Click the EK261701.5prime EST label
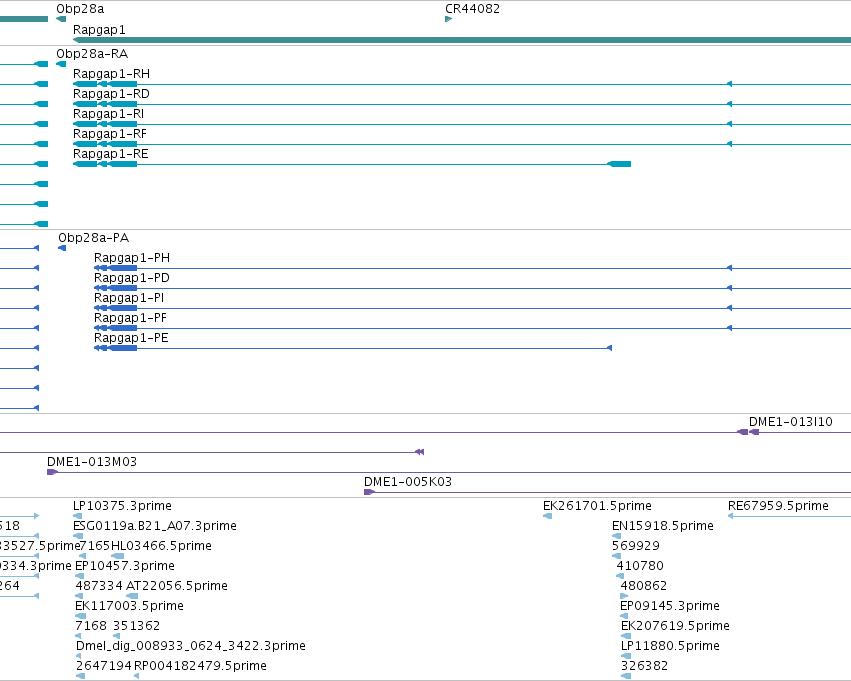This screenshot has width=851, height=681. [x=597, y=506]
